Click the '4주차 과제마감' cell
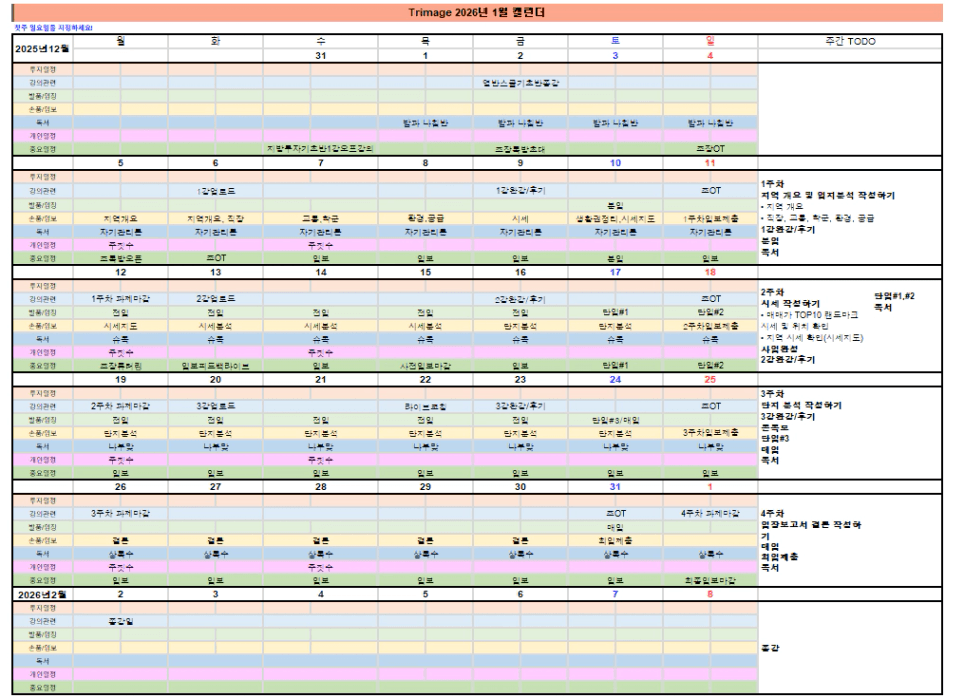 710,513
